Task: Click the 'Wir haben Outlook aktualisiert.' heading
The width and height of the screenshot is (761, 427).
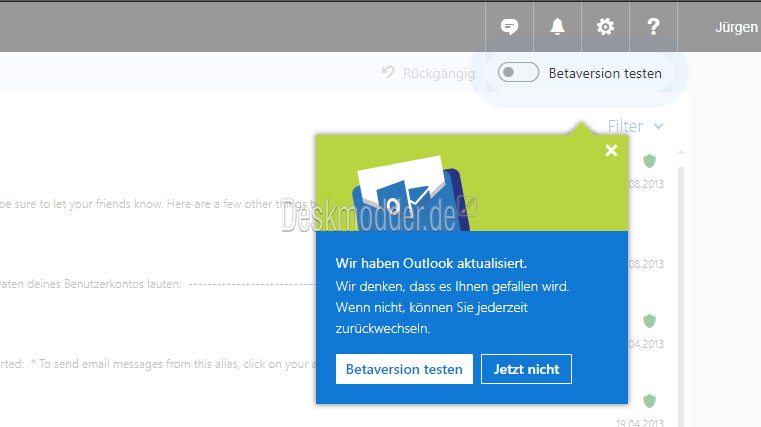Action: pos(431,263)
